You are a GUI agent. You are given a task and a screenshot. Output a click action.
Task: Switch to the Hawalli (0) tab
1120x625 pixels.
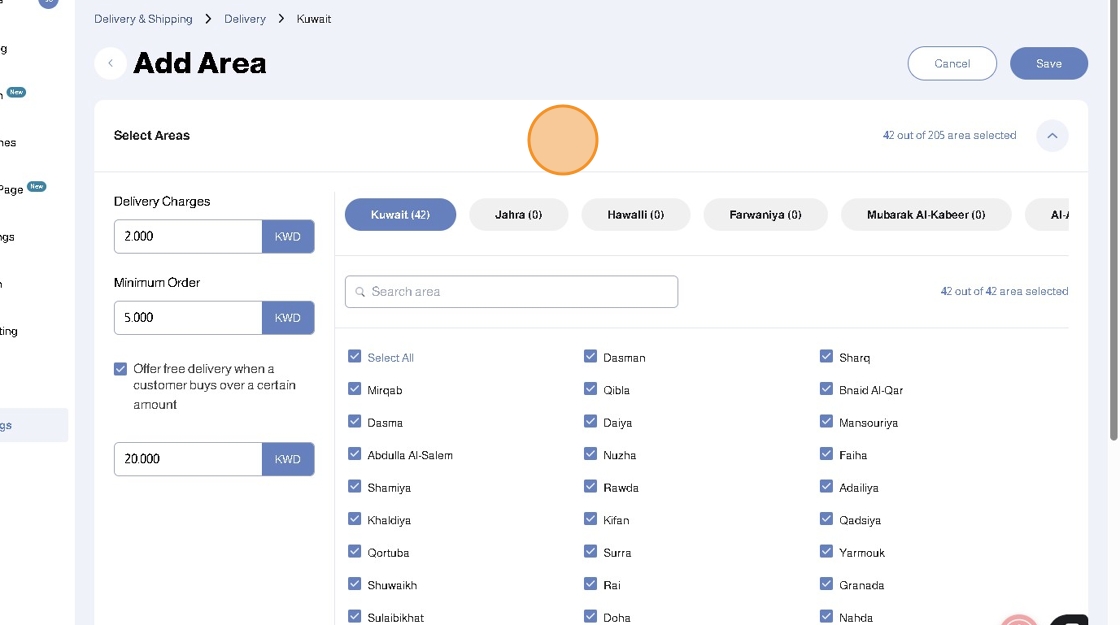[635, 214]
